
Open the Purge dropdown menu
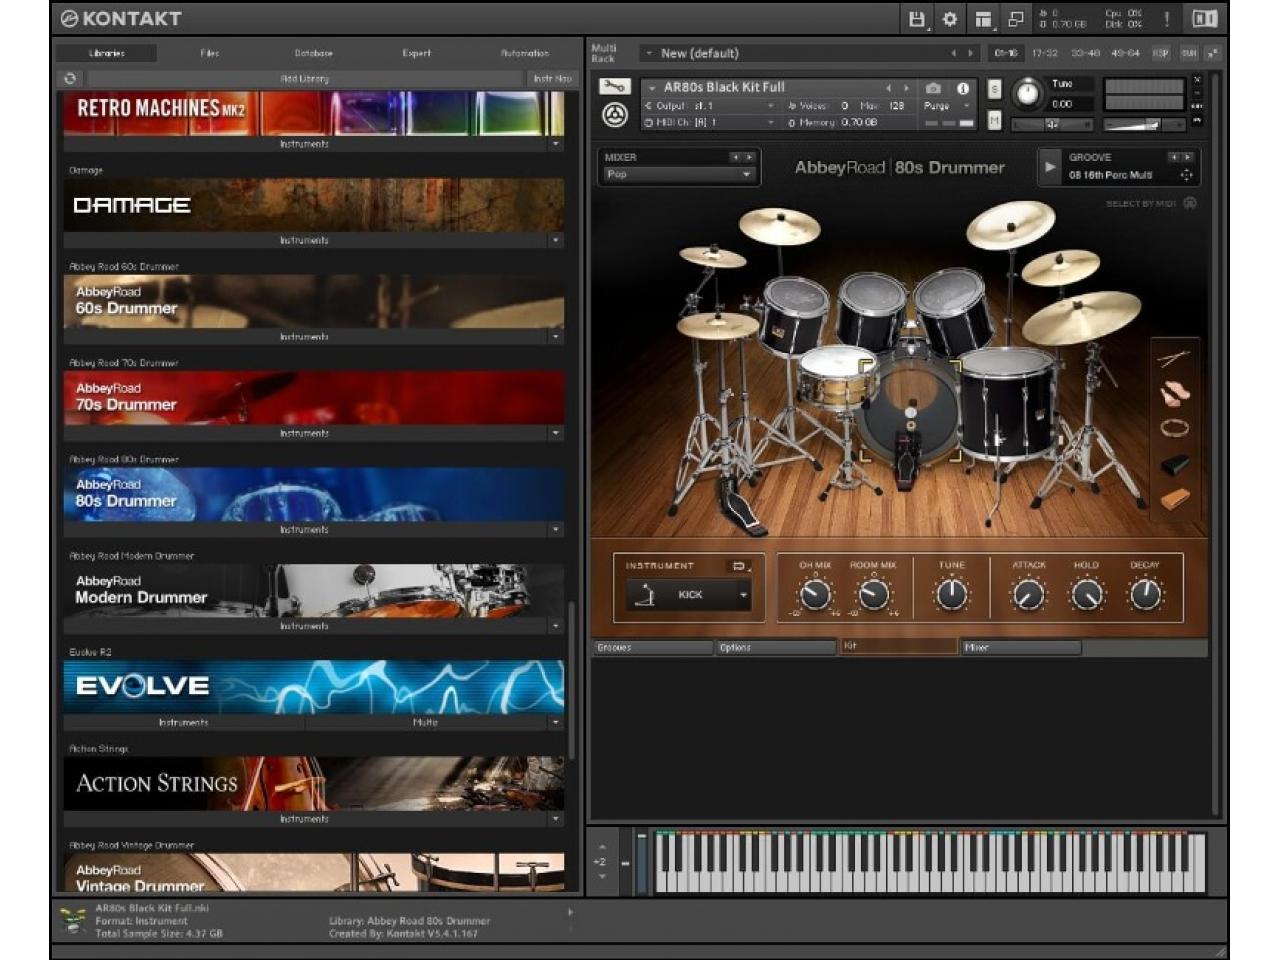pyautogui.click(x=947, y=105)
